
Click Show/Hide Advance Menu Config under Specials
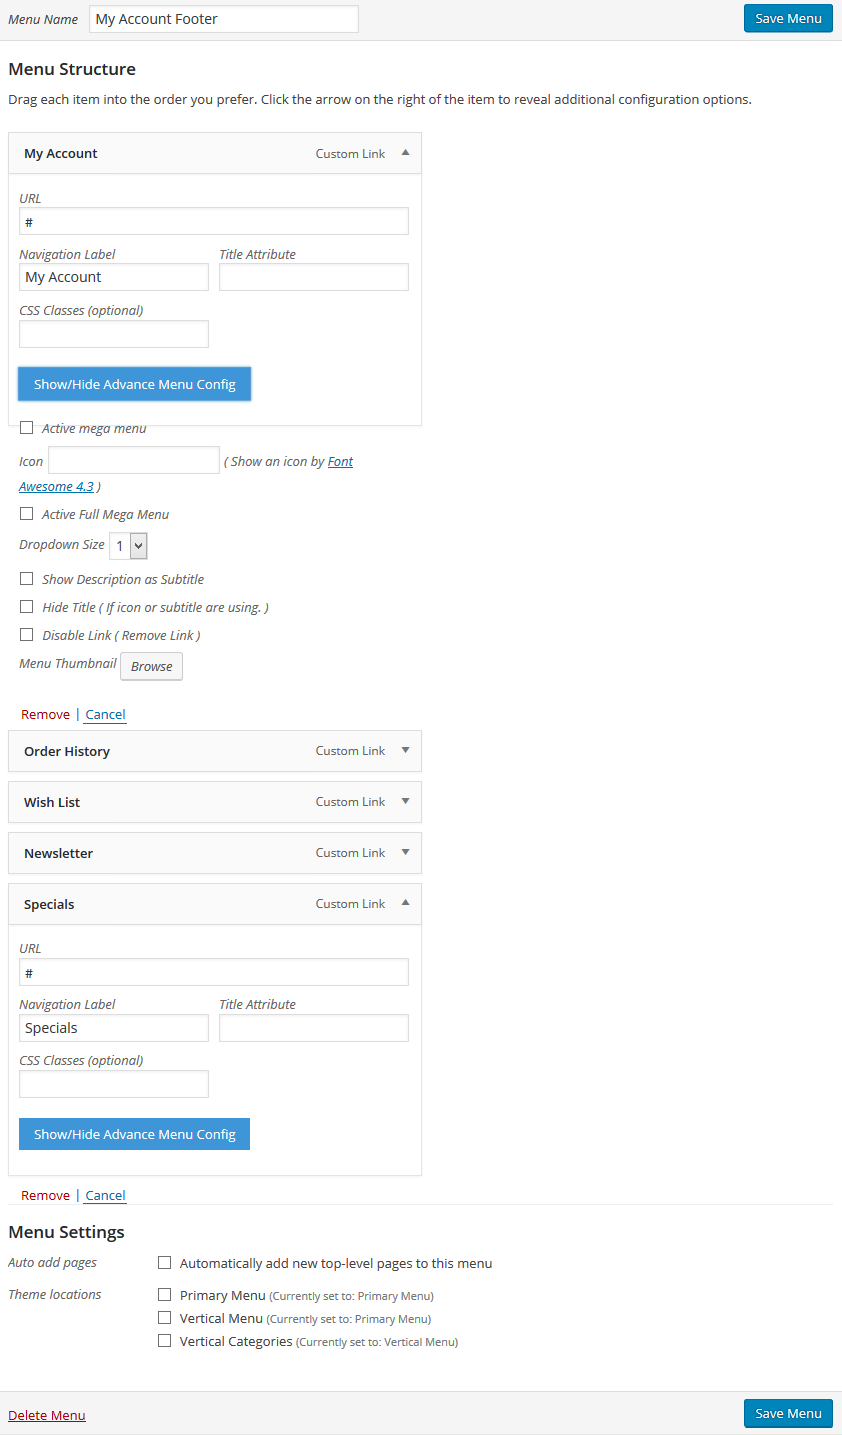pyautogui.click(x=134, y=1134)
